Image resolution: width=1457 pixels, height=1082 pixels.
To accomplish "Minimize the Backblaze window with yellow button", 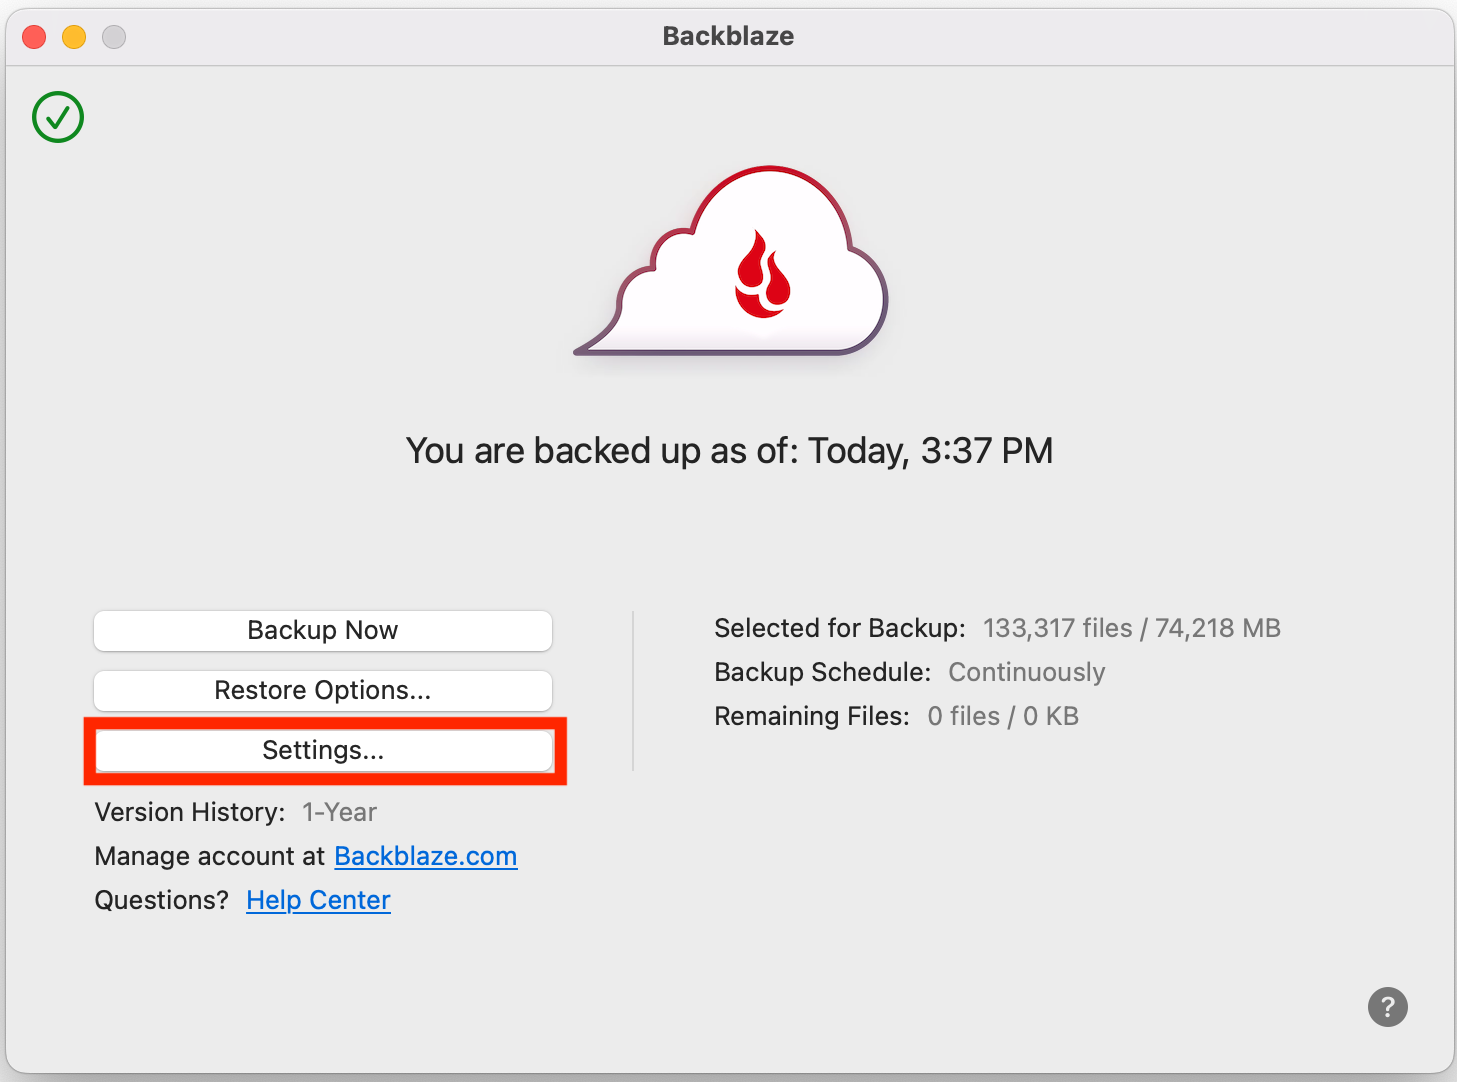I will 74,37.
